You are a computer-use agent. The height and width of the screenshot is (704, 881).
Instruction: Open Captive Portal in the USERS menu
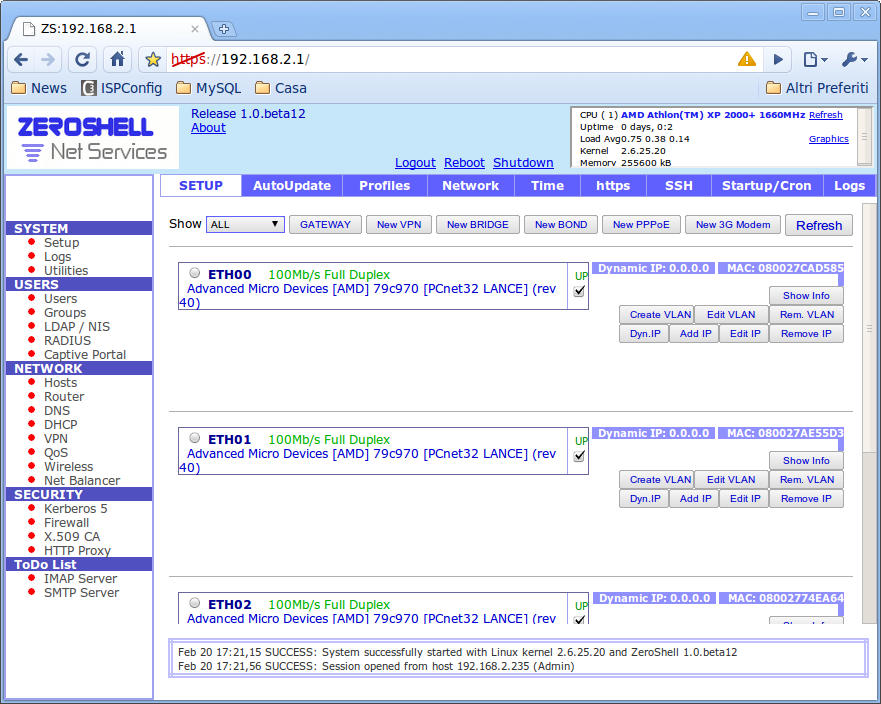pos(85,355)
